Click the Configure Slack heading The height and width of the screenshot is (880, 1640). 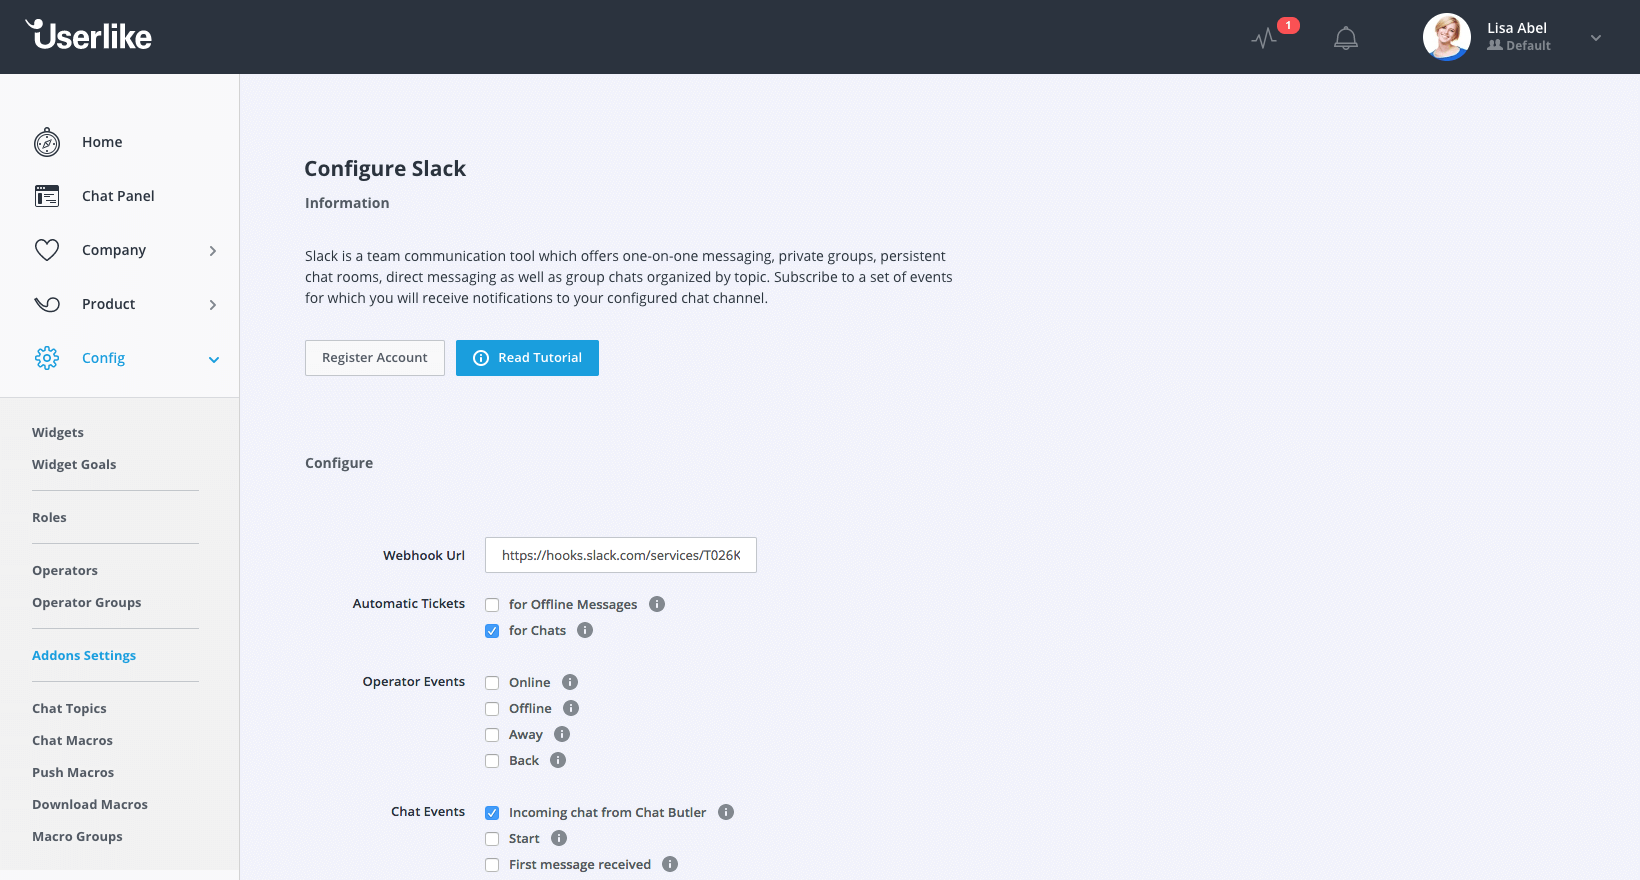pyautogui.click(x=385, y=169)
